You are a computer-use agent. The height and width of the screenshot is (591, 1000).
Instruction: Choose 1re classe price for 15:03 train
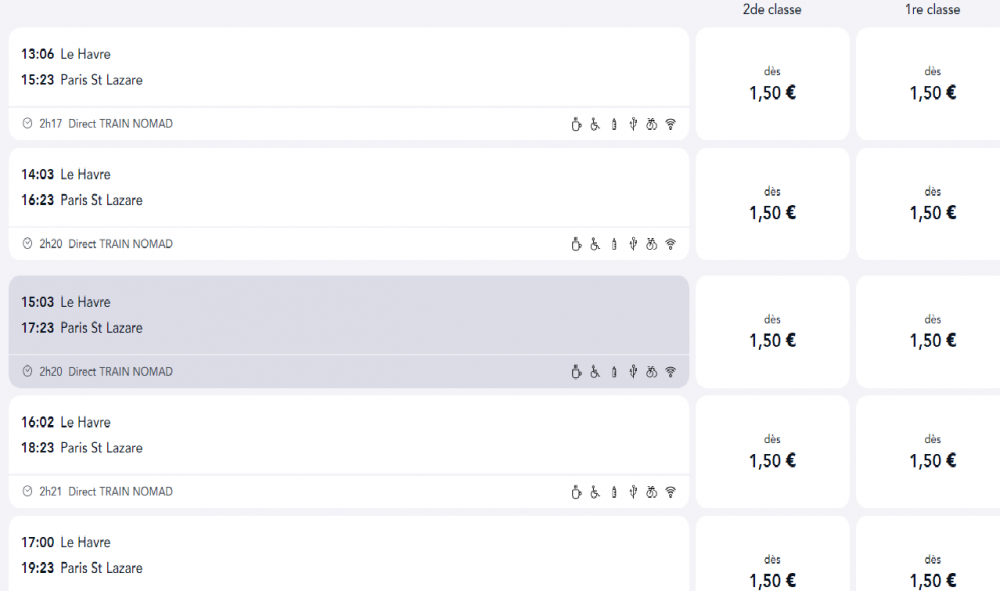(930, 332)
